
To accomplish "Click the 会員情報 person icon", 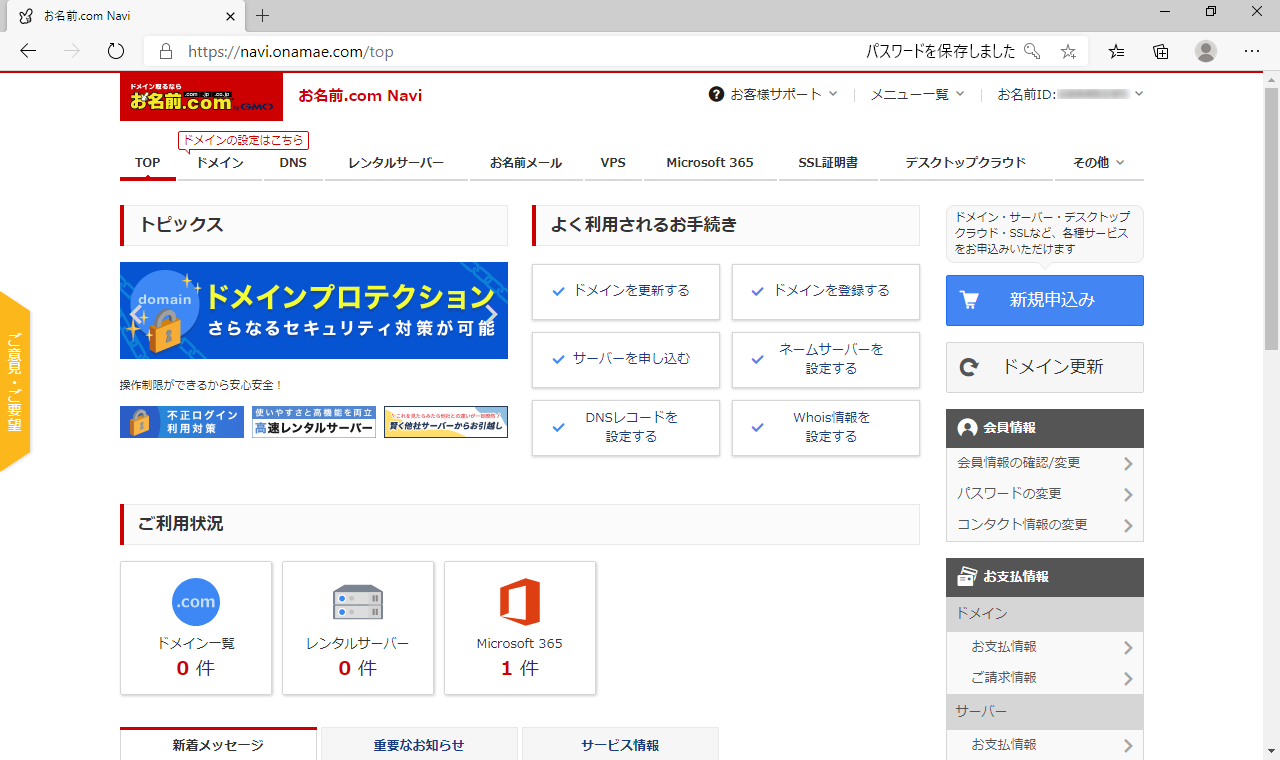I will [x=967, y=427].
